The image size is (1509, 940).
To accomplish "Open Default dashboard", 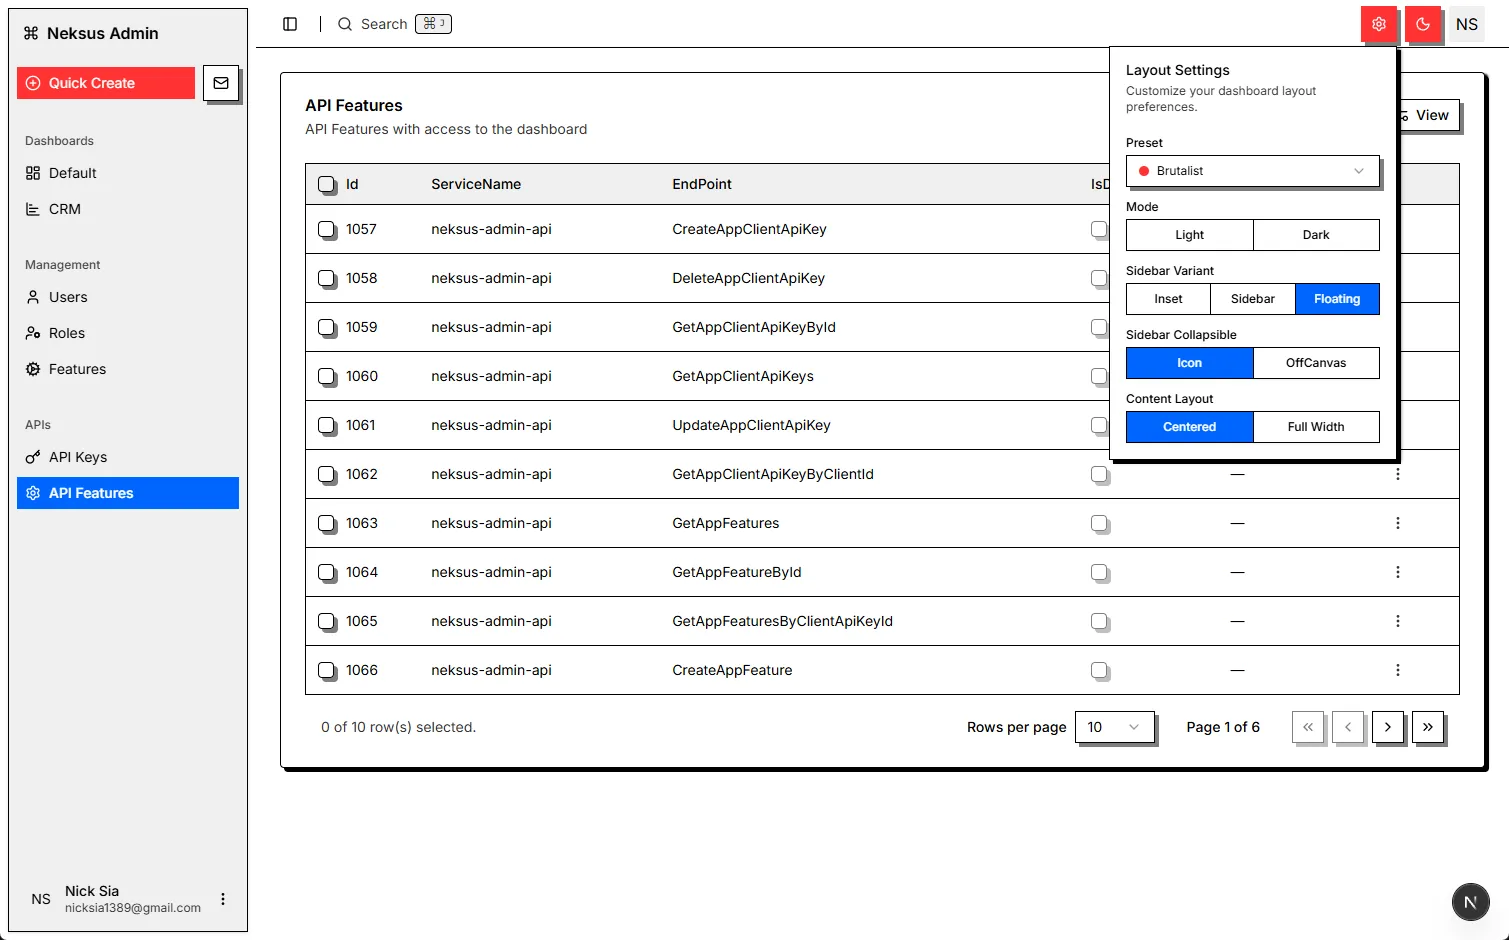I will click(x=128, y=173).
